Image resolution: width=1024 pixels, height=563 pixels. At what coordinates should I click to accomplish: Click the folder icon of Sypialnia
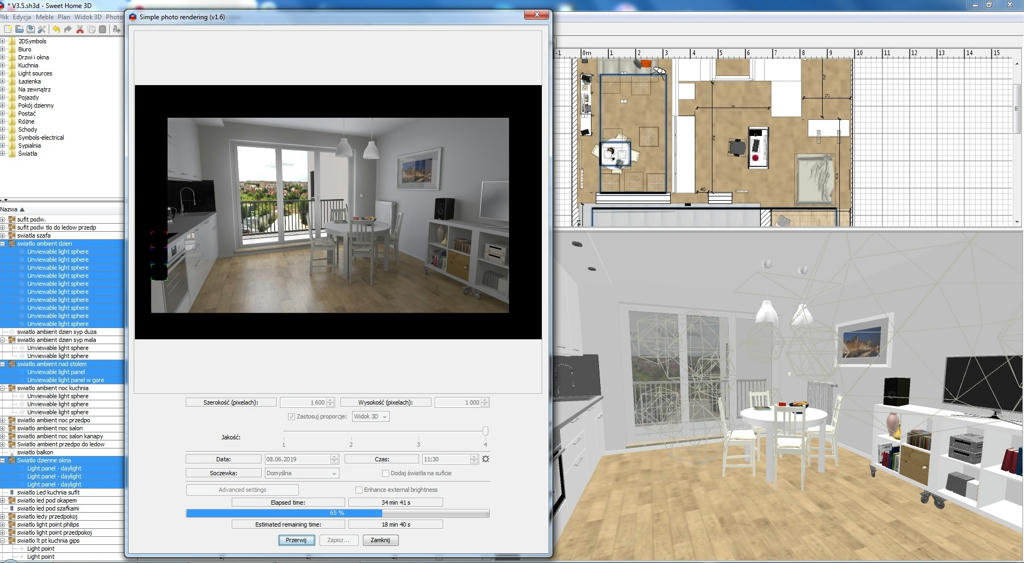pos(12,146)
